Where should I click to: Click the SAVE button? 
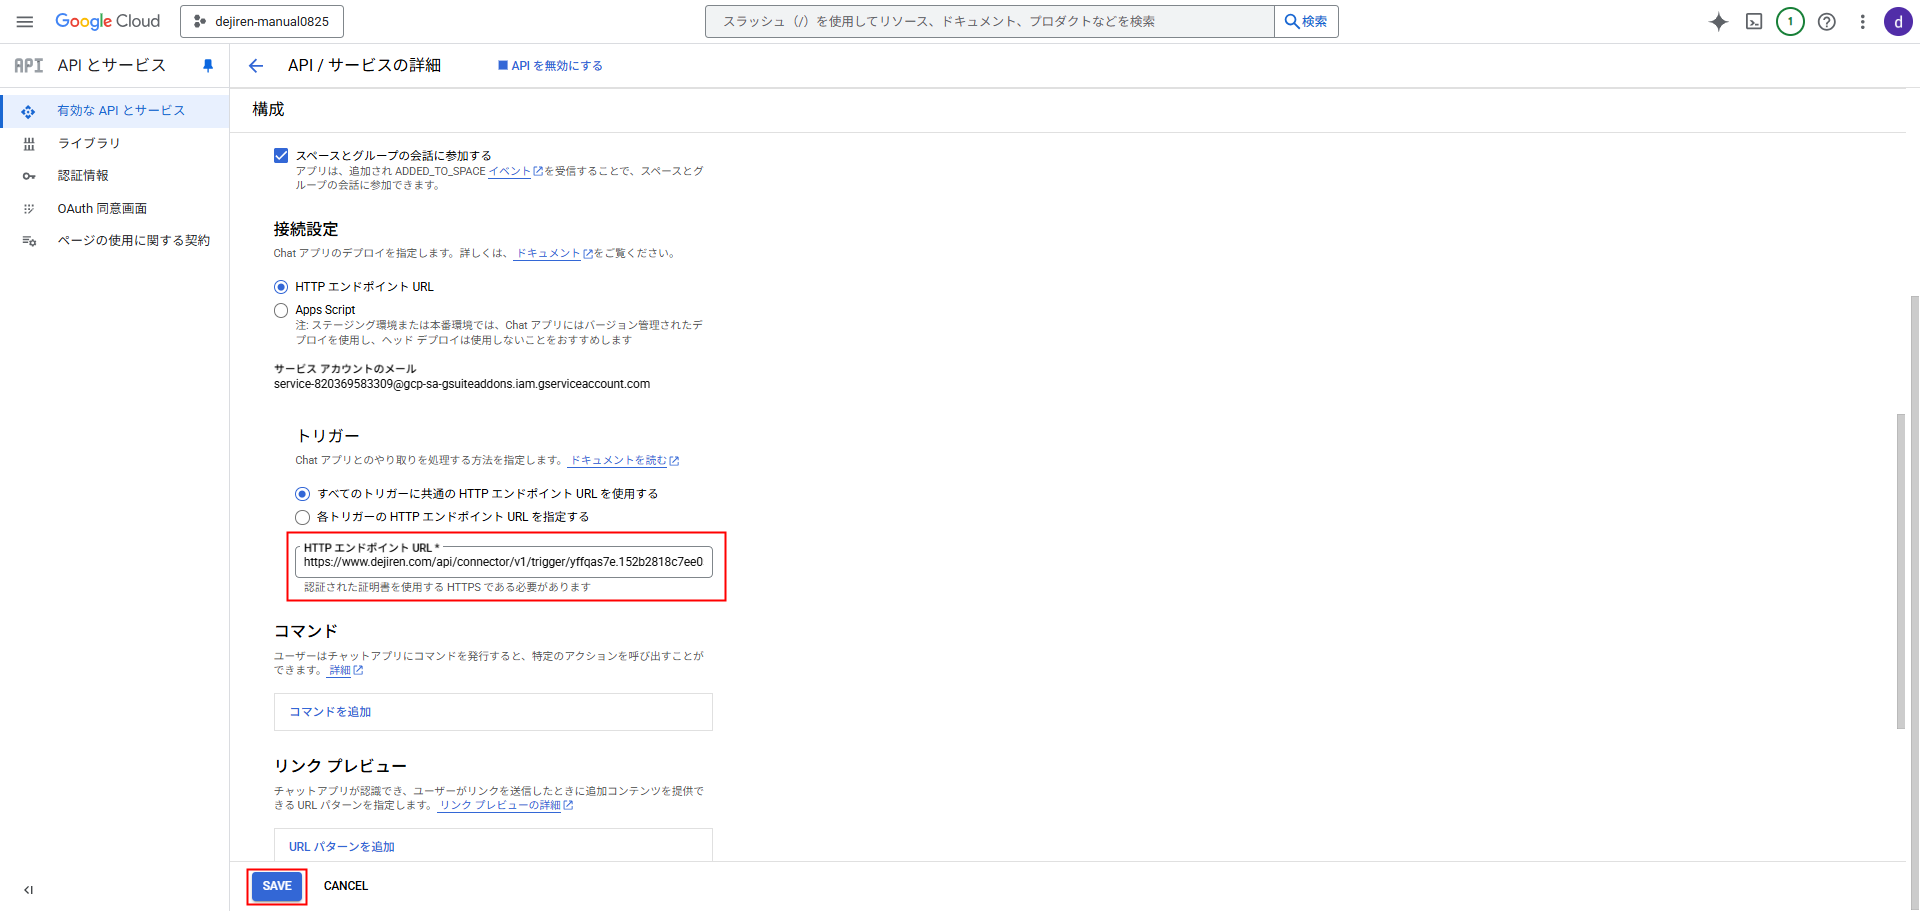coord(277,886)
